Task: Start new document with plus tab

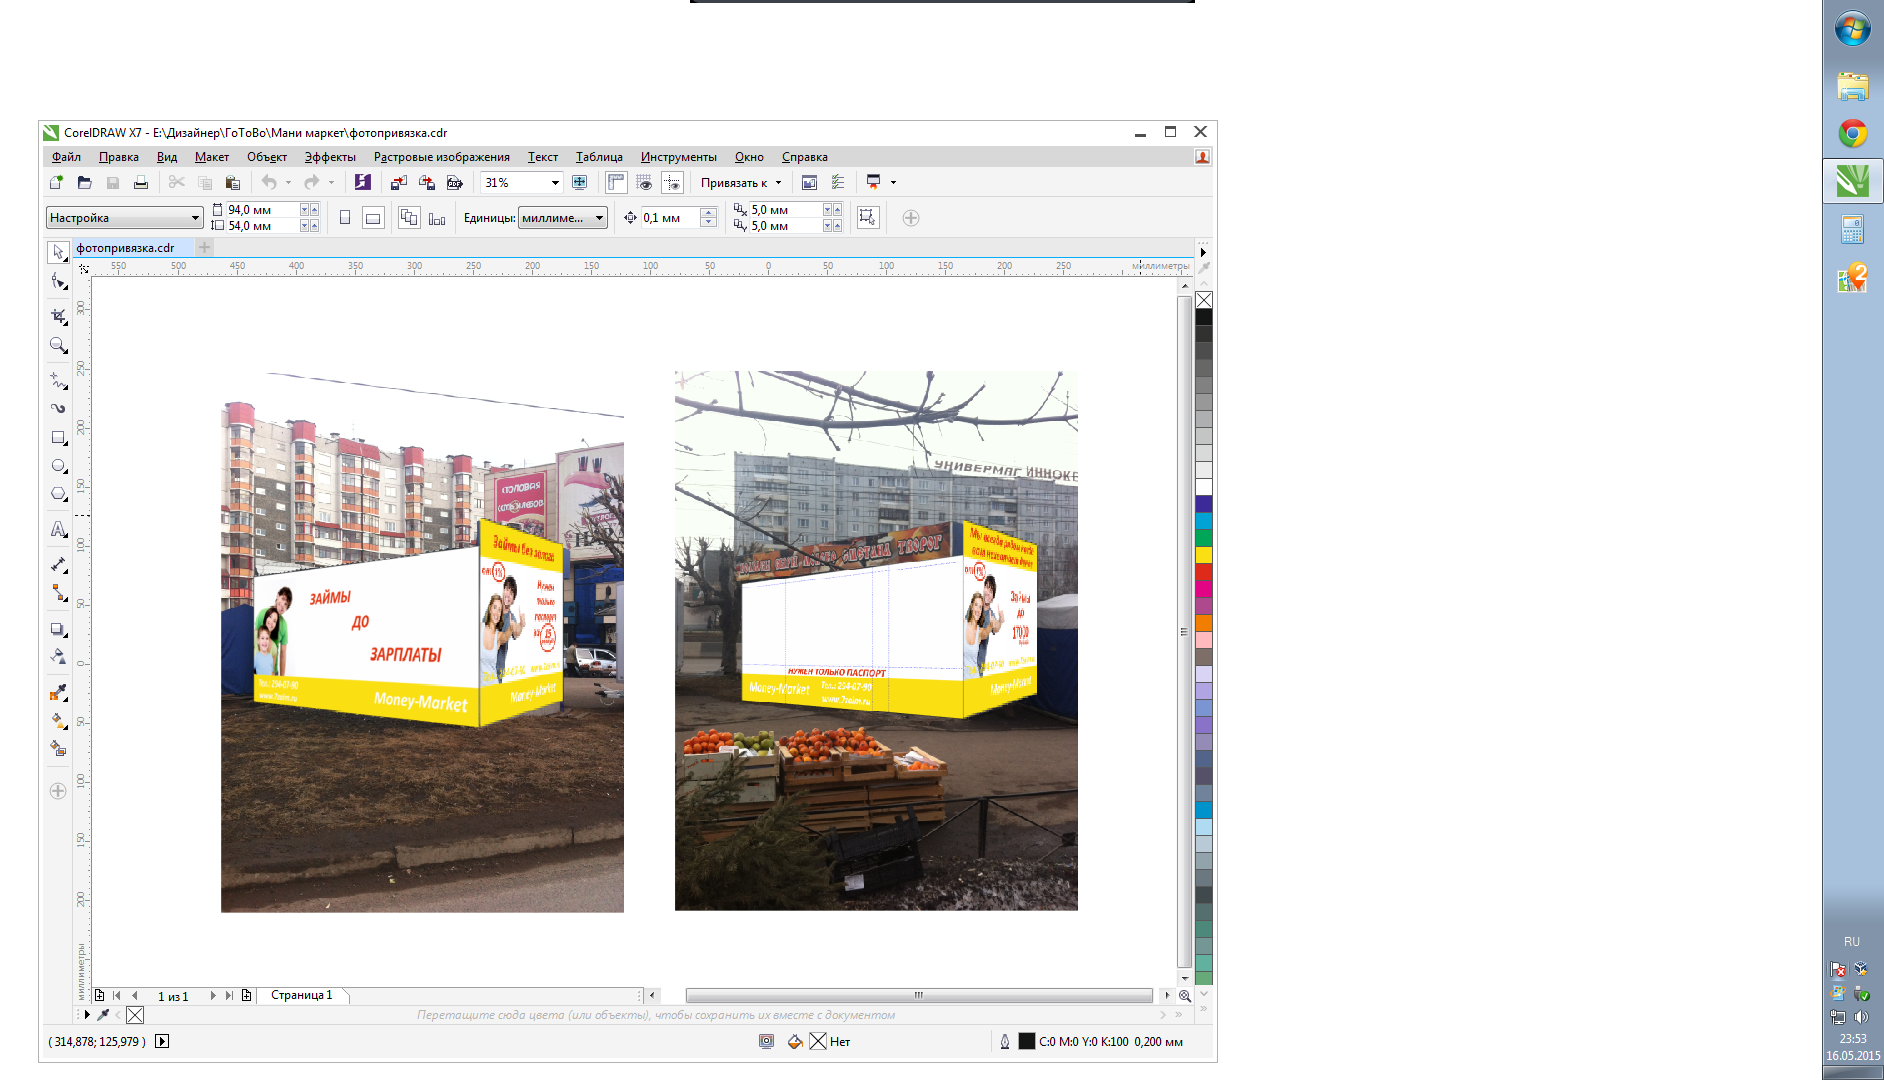Action: click(x=204, y=247)
